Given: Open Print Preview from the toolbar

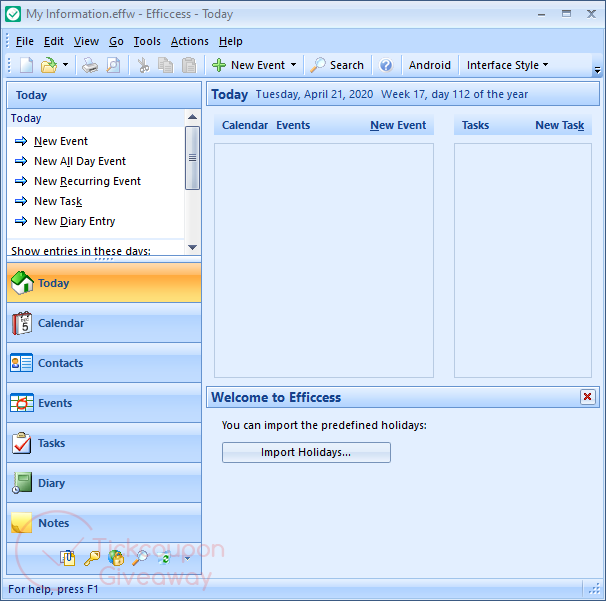Looking at the screenshot, I should (x=113, y=65).
